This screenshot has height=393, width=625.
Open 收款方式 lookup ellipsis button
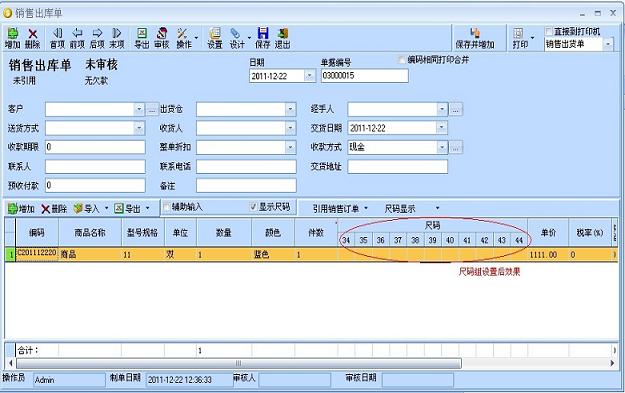click(456, 147)
